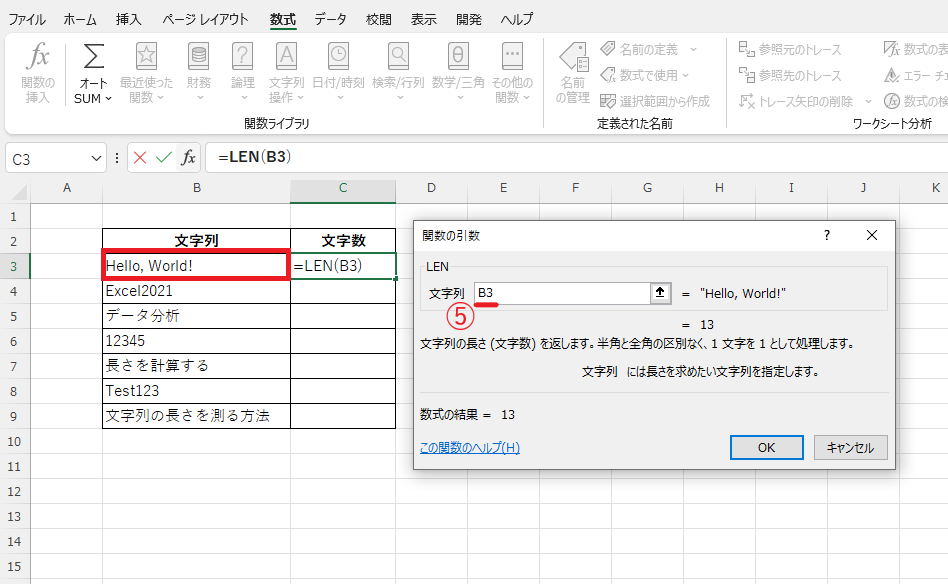Click the Cancel (キャンセル) button
948x584 pixels.
click(x=851, y=447)
